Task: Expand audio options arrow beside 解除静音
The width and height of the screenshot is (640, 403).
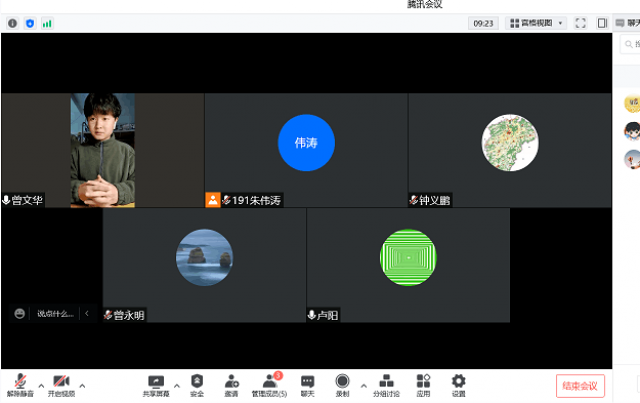Action: click(x=41, y=383)
